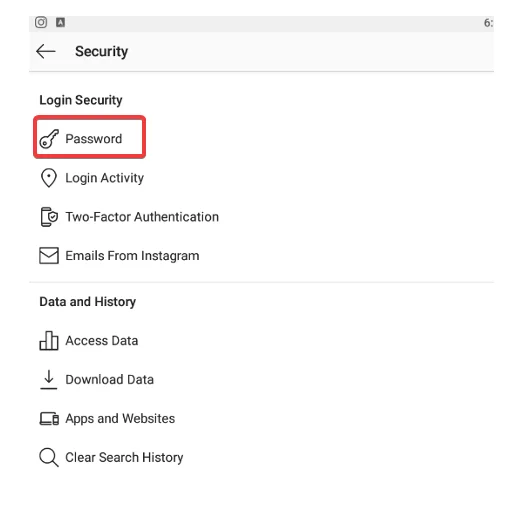Tap the Security page title
Screen dimensions: 519x509
pos(101,52)
